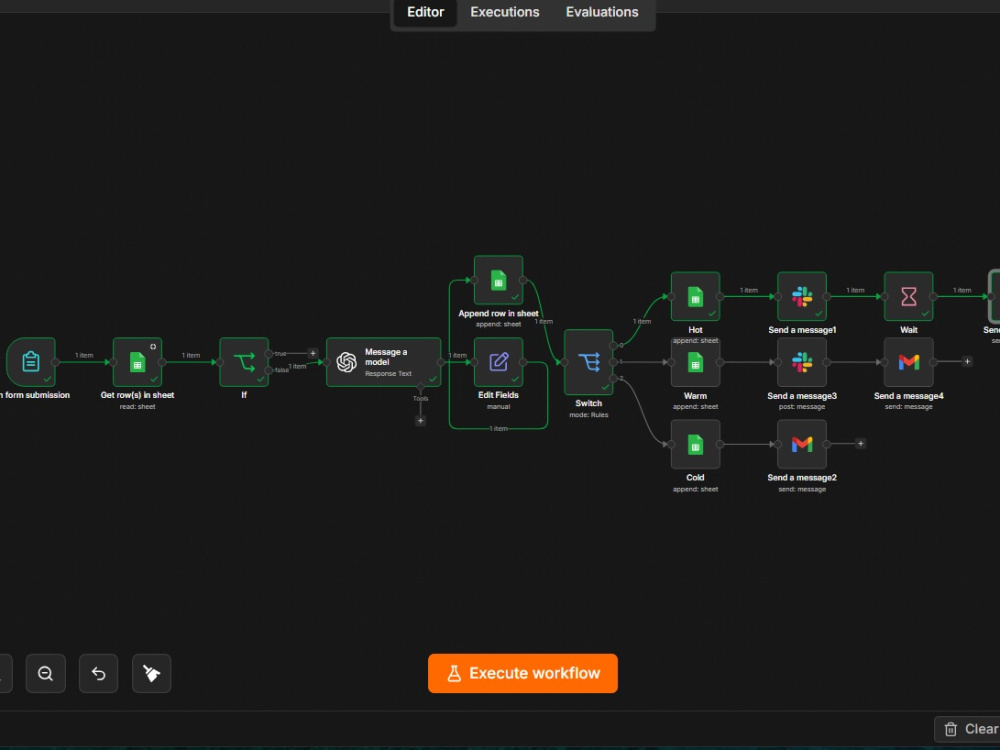The width and height of the screenshot is (1000, 750).
Task: Open the Send a message2 Gmail node
Action: (x=802, y=444)
